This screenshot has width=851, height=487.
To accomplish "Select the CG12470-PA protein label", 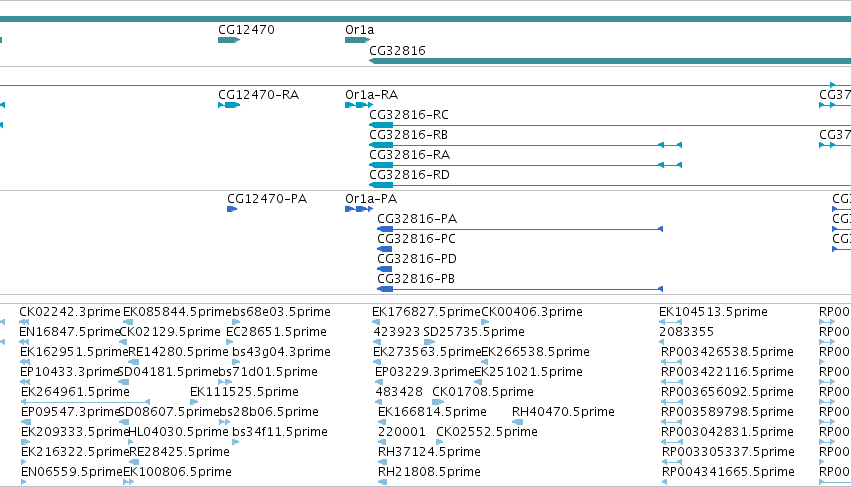I will coord(267,199).
